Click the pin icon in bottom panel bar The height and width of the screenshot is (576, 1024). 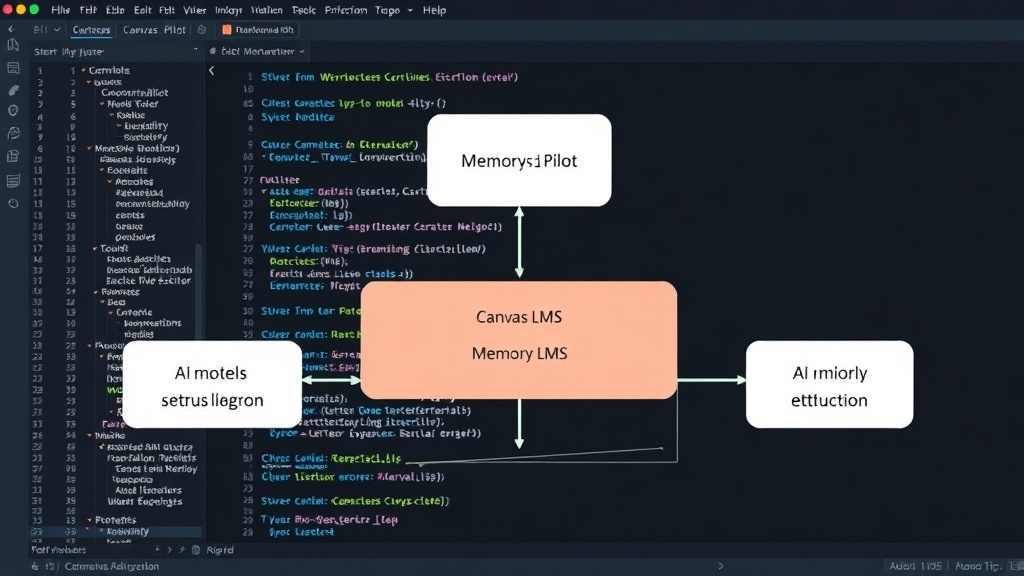(x=182, y=550)
